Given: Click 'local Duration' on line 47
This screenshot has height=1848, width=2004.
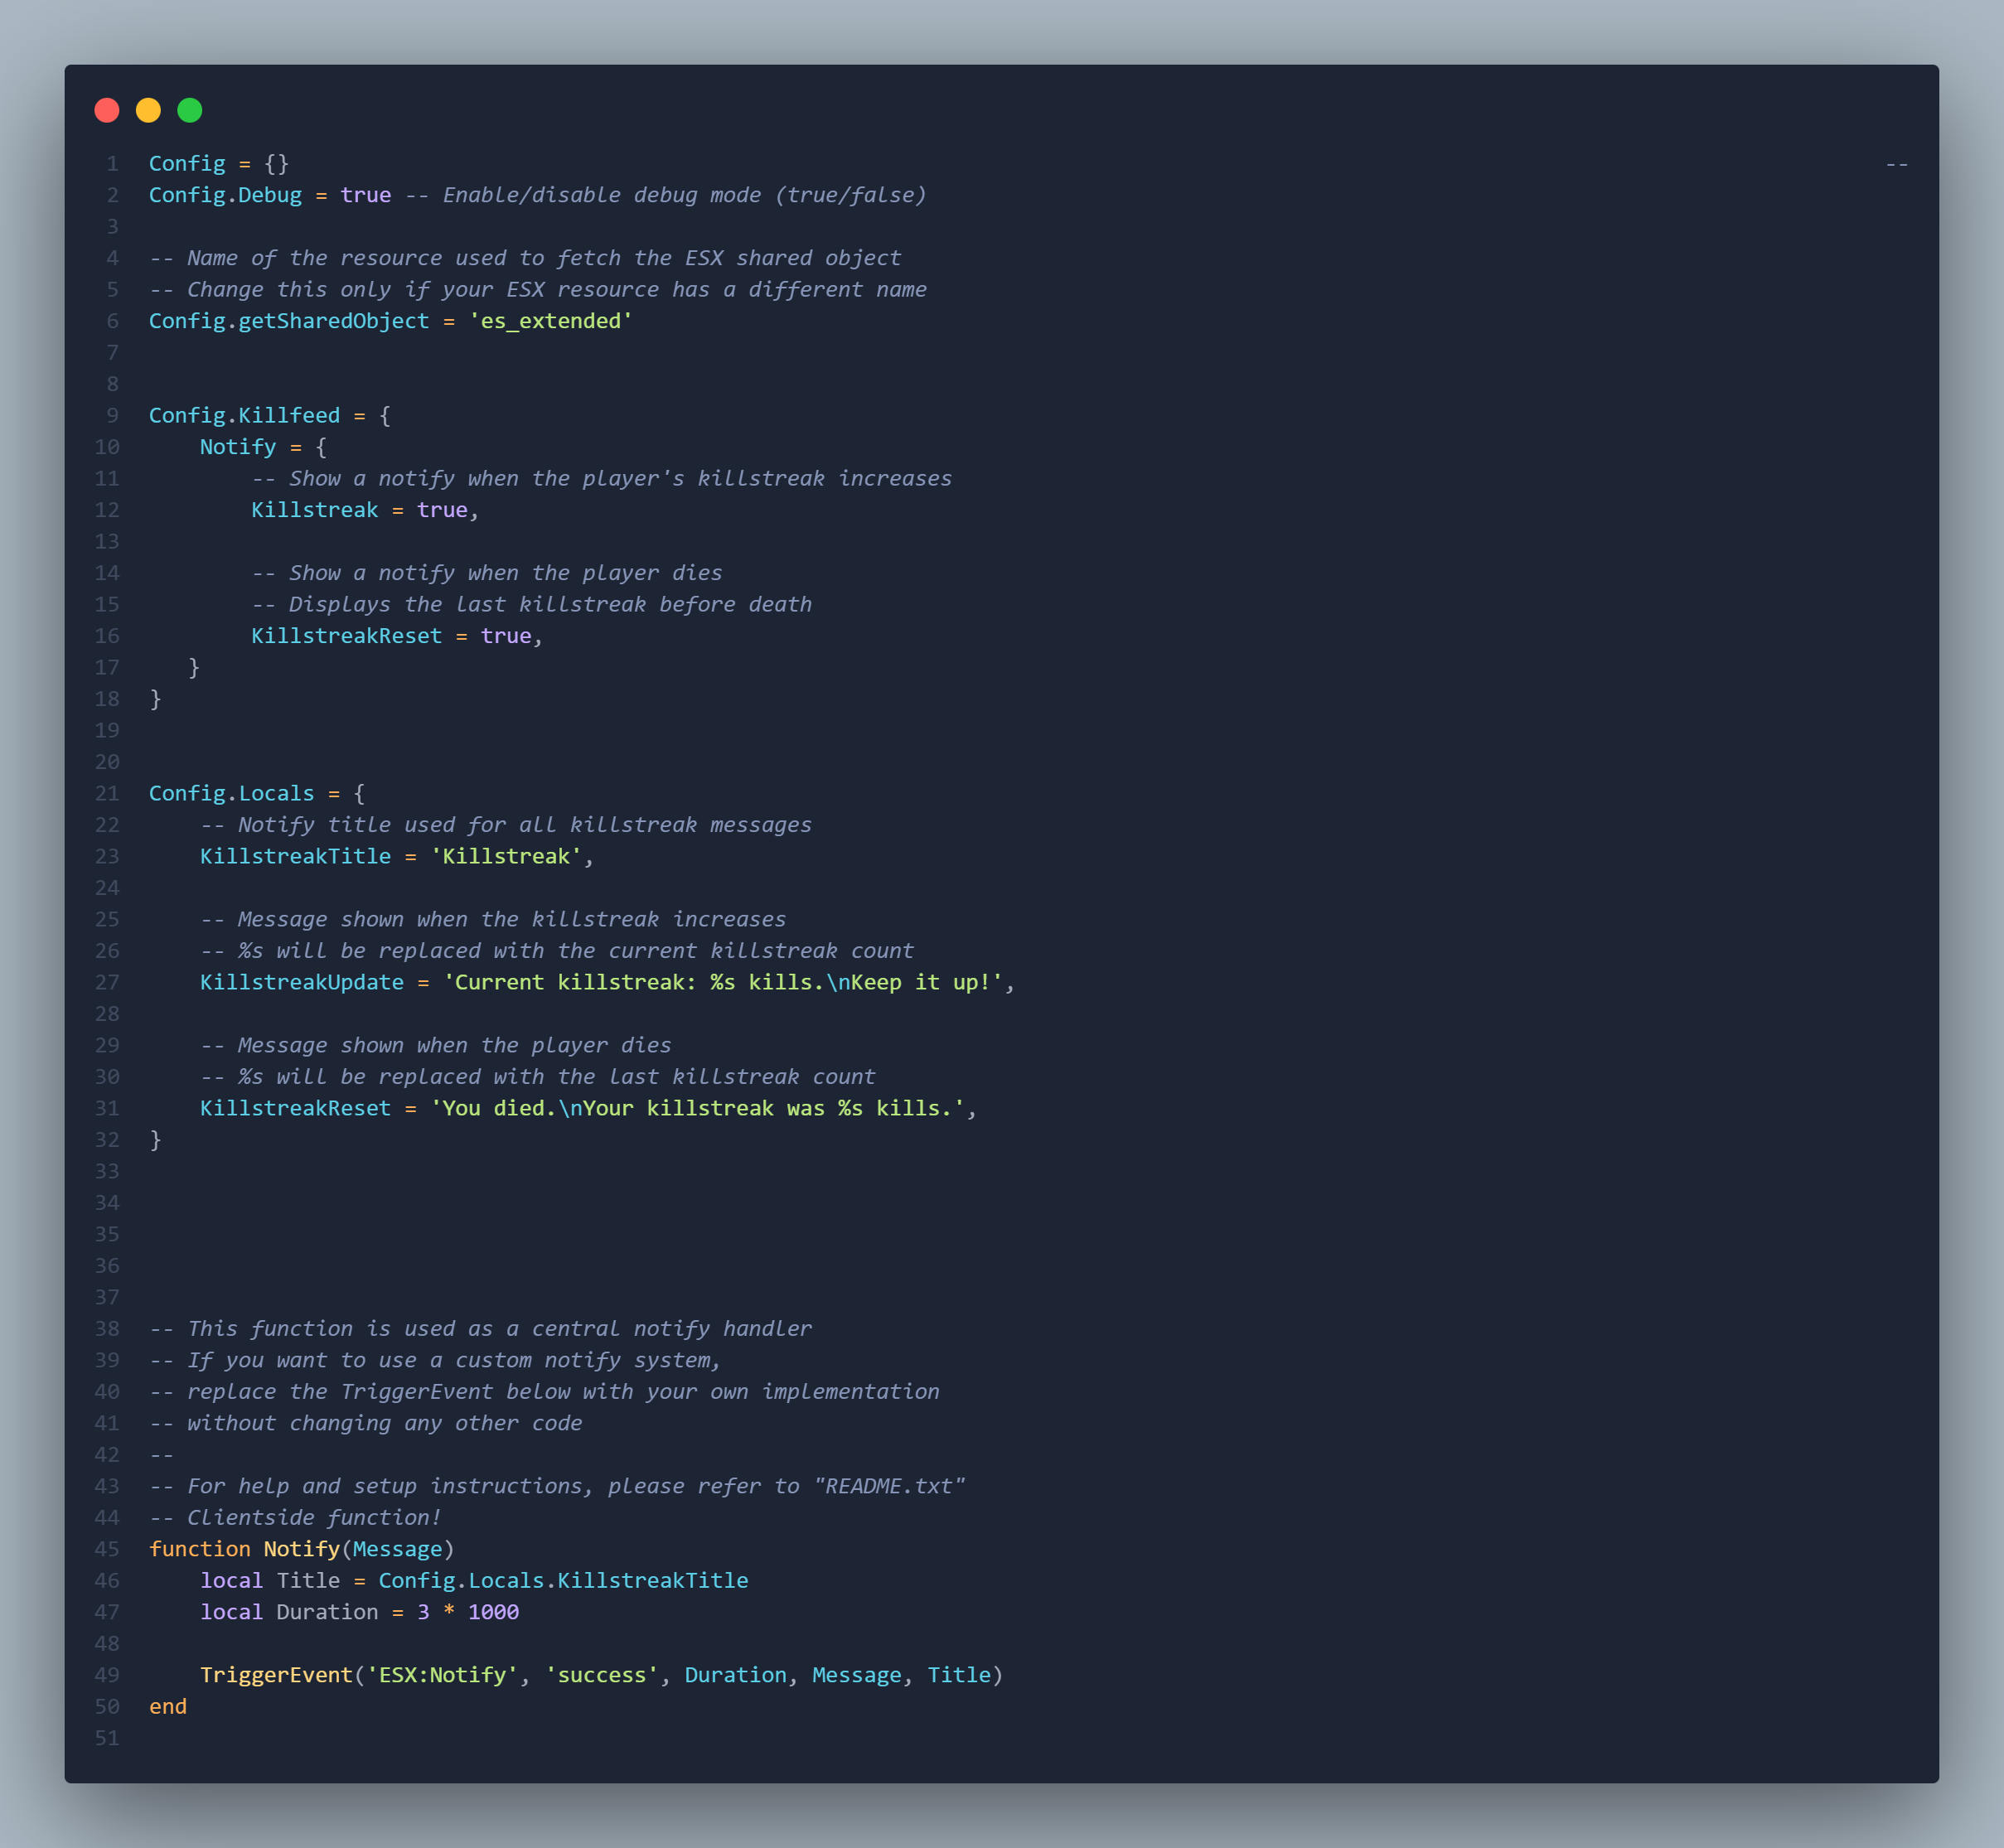Looking at the screenshot, I should [x=289, y=1612].
